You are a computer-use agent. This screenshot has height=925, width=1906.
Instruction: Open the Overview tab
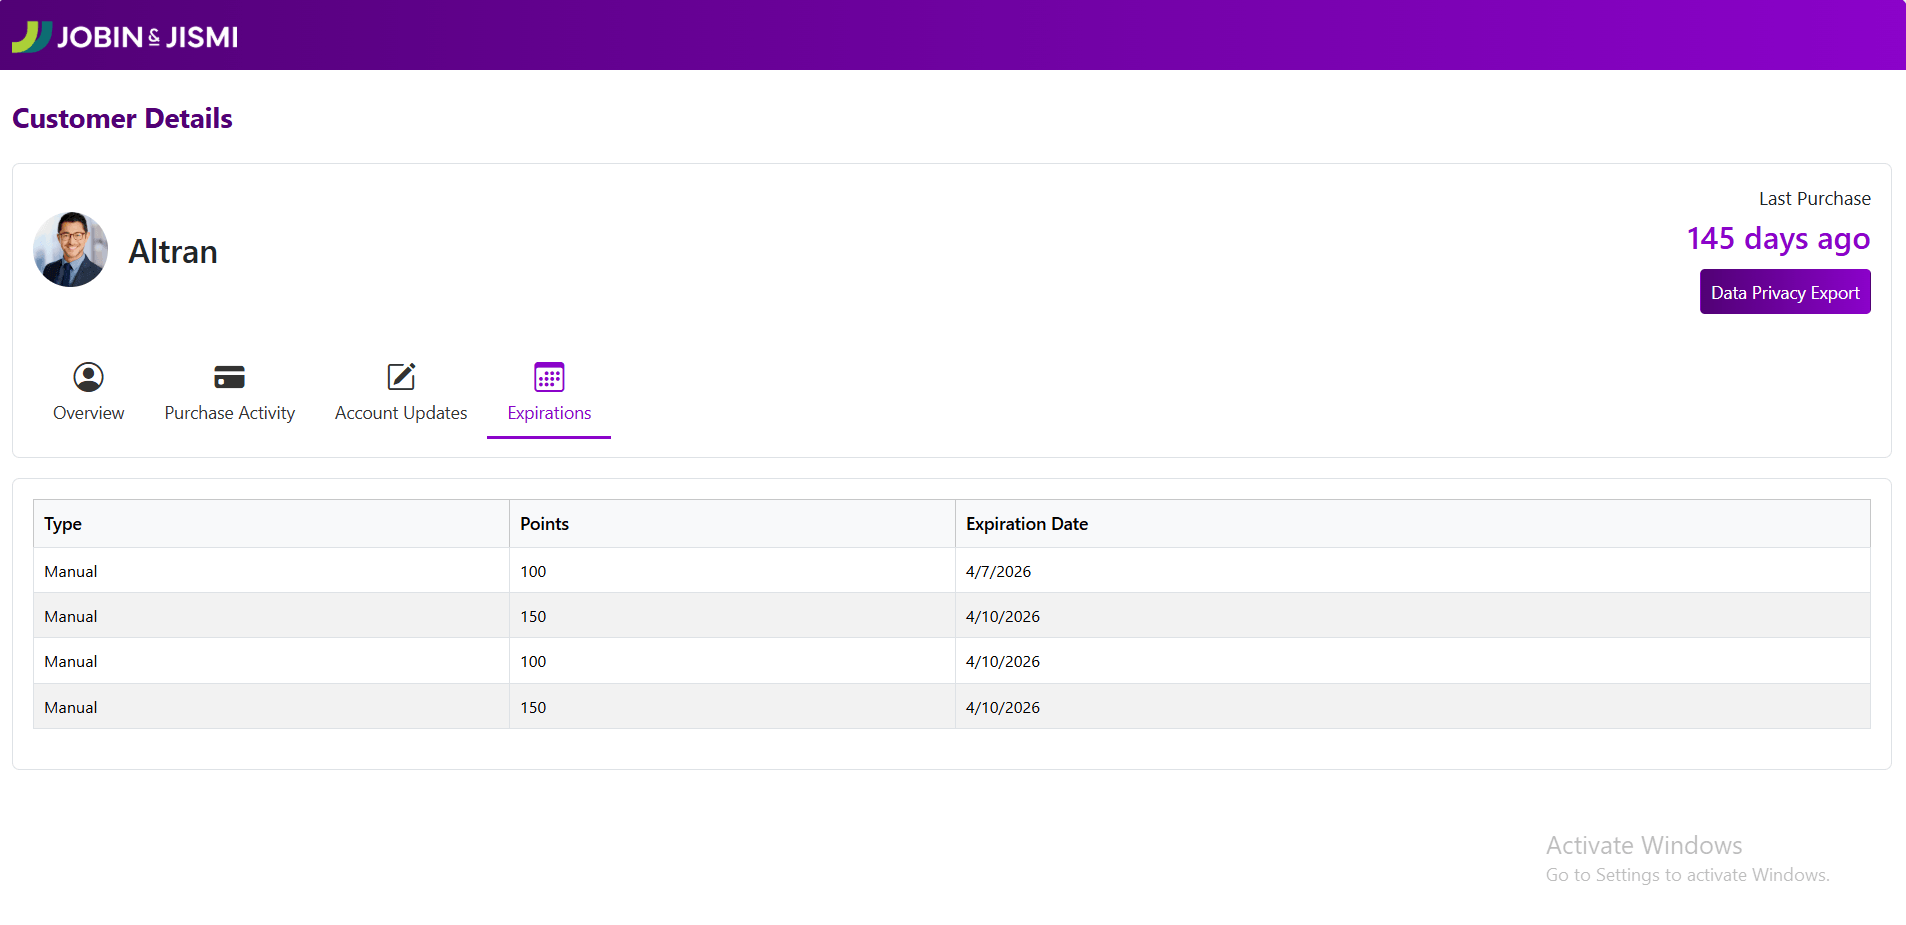[x=88, y=413]
